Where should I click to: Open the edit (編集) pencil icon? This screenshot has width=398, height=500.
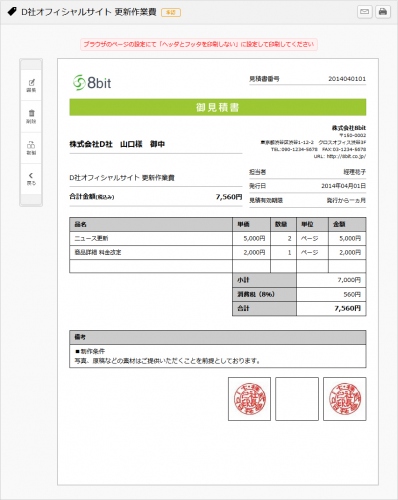click(x=31, y=85)
